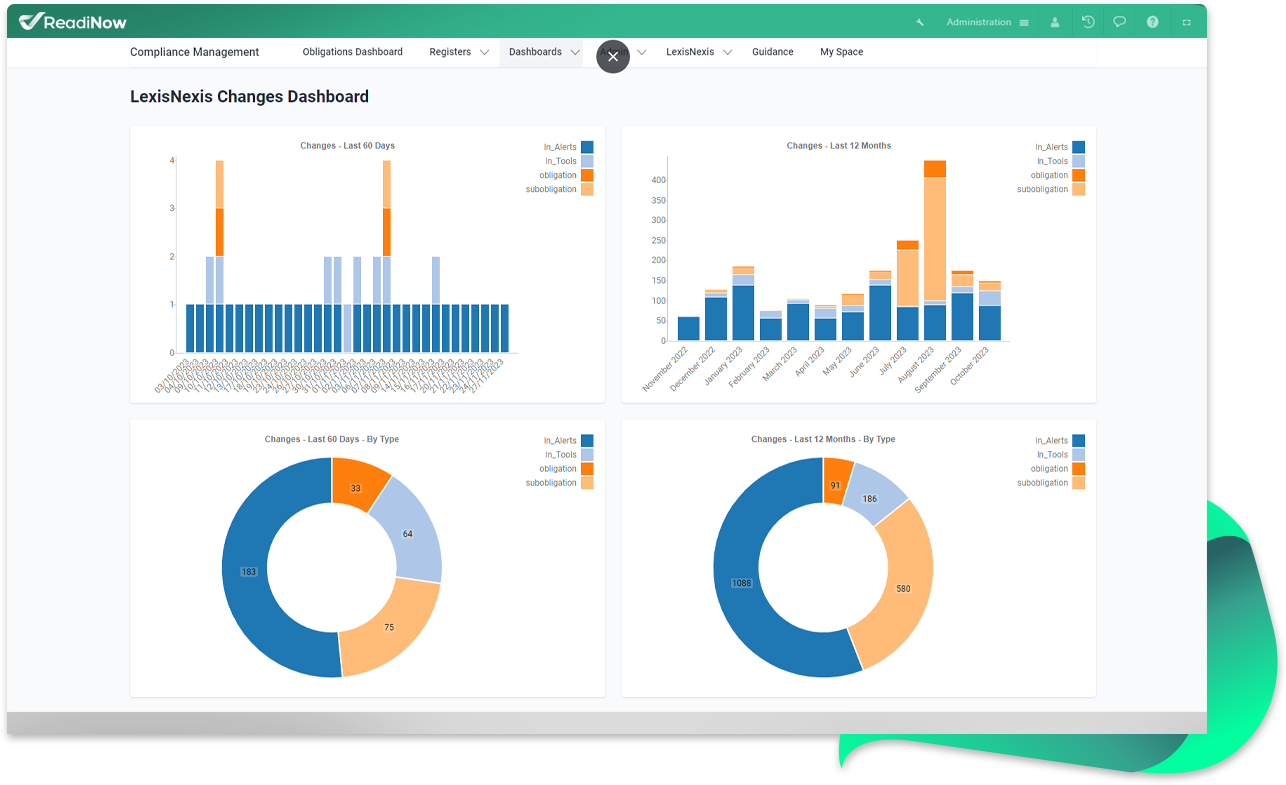Click In_Alerts swatch in Last 12 Months chart
Screen dimensions: 1286x785
coord(1079,147)
